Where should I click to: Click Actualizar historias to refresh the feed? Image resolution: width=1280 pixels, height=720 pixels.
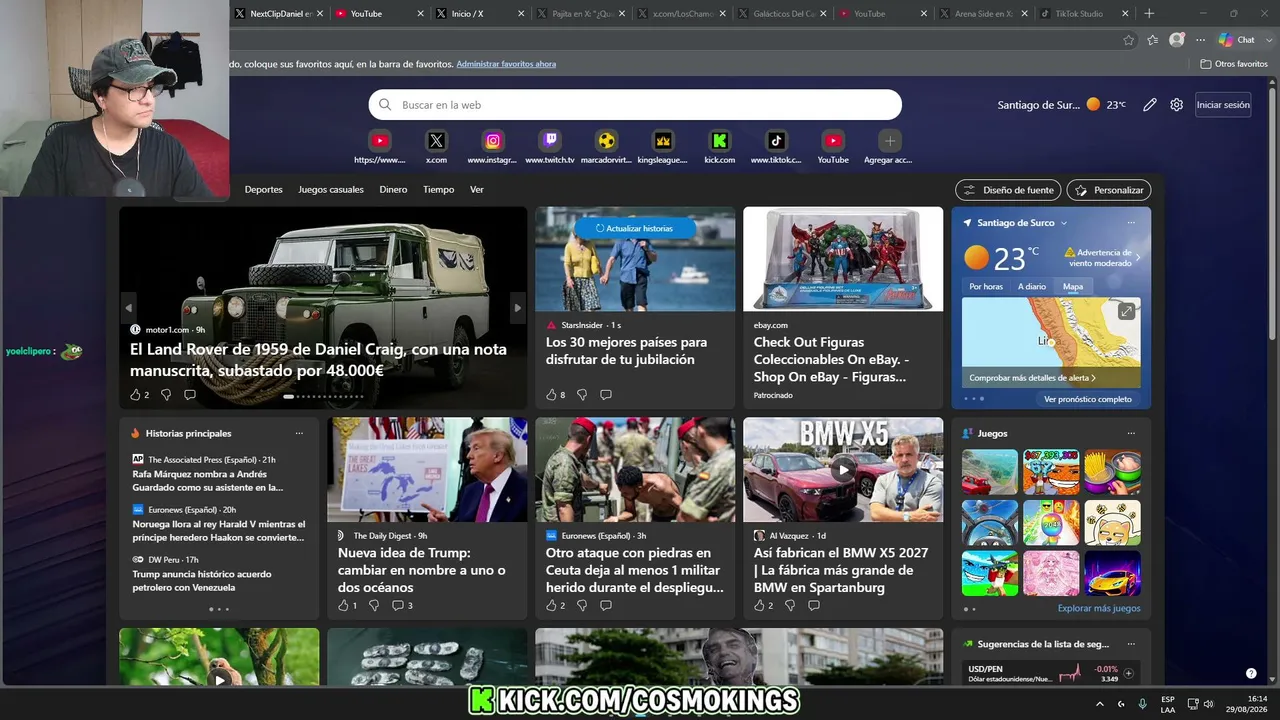634,228
